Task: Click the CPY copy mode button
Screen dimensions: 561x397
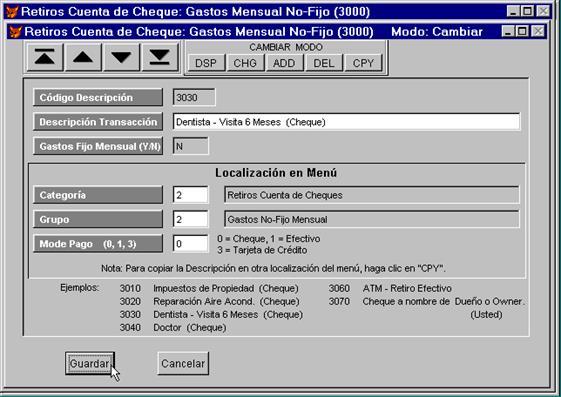Action: coord(363,63)
